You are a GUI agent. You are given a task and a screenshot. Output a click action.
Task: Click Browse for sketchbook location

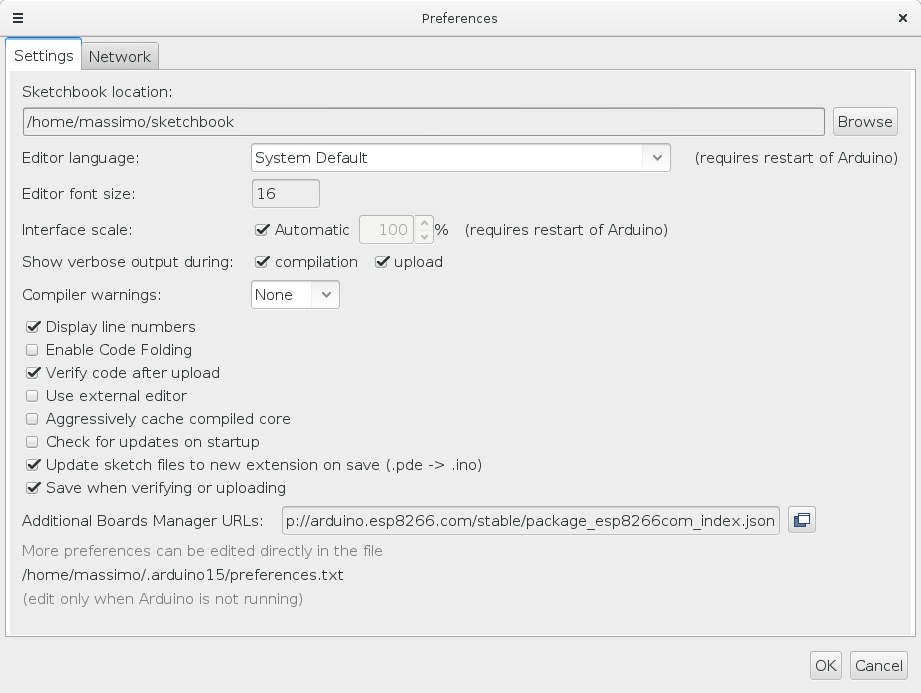pos(864,122)
